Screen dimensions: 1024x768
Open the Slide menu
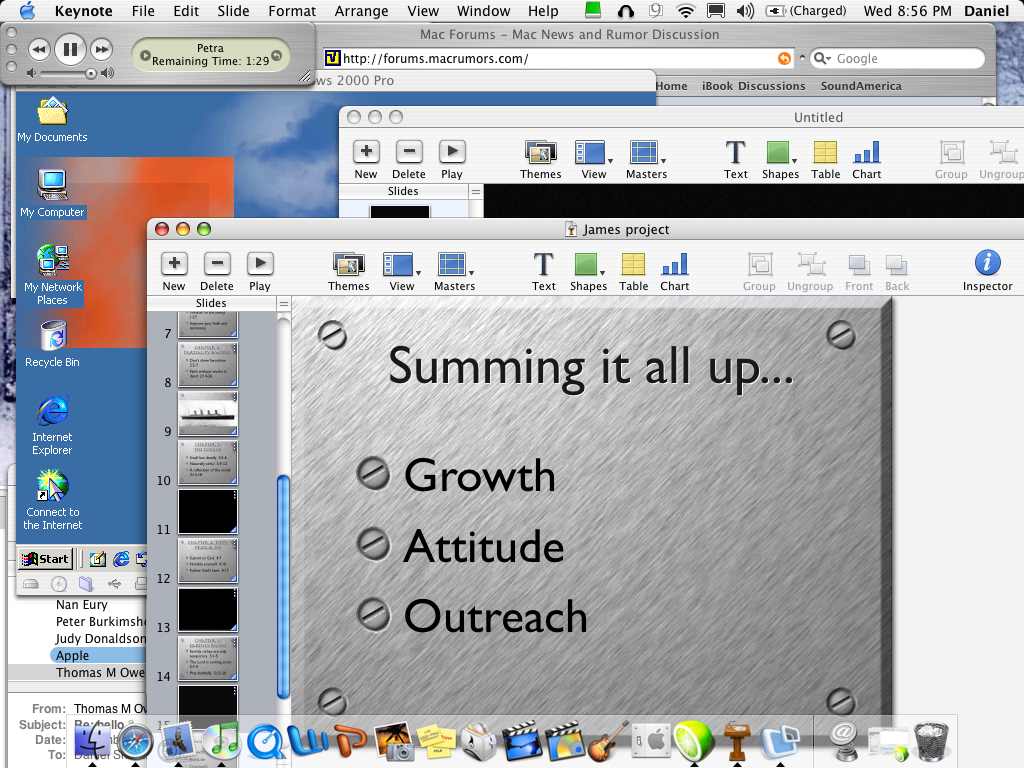click(x=233, y=11)
